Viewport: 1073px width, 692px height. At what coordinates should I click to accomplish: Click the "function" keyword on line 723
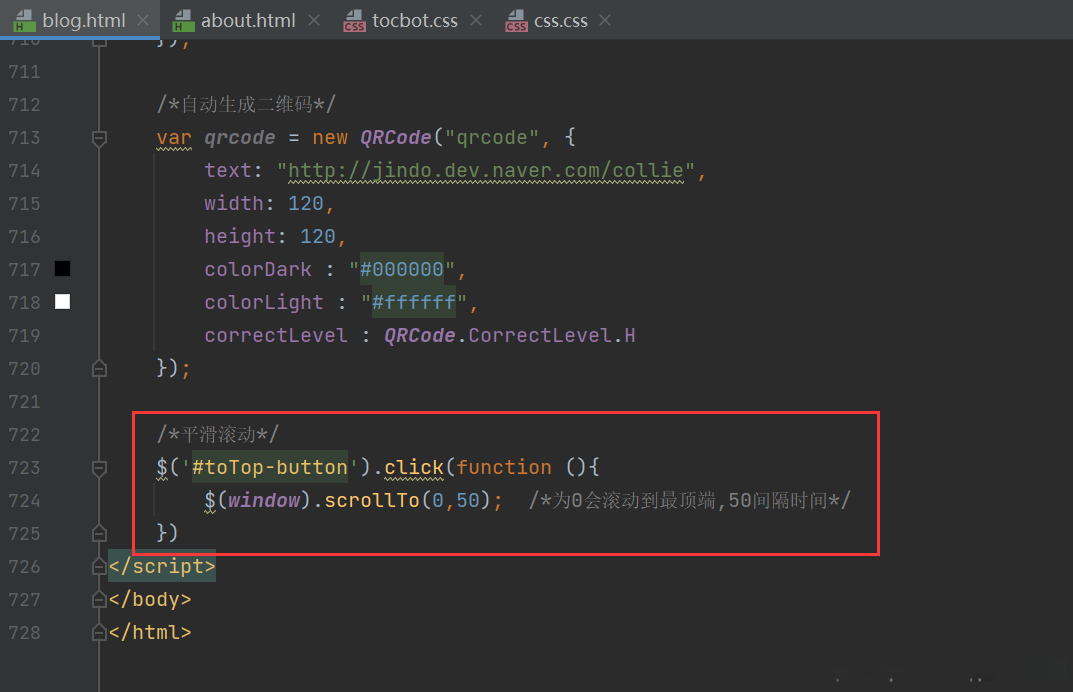coord(504,467)
